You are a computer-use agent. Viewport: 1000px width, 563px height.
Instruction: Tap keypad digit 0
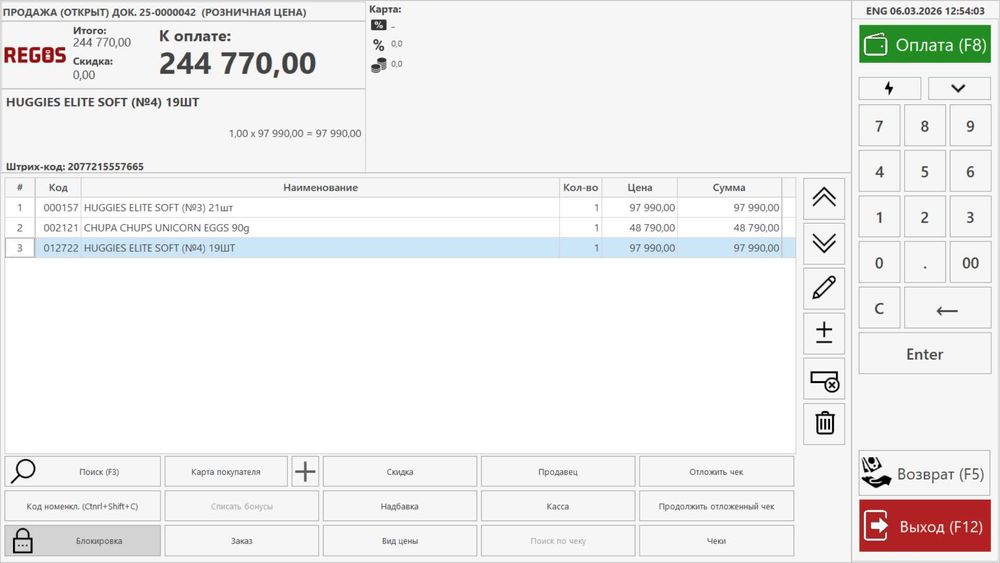pos(879,263)
